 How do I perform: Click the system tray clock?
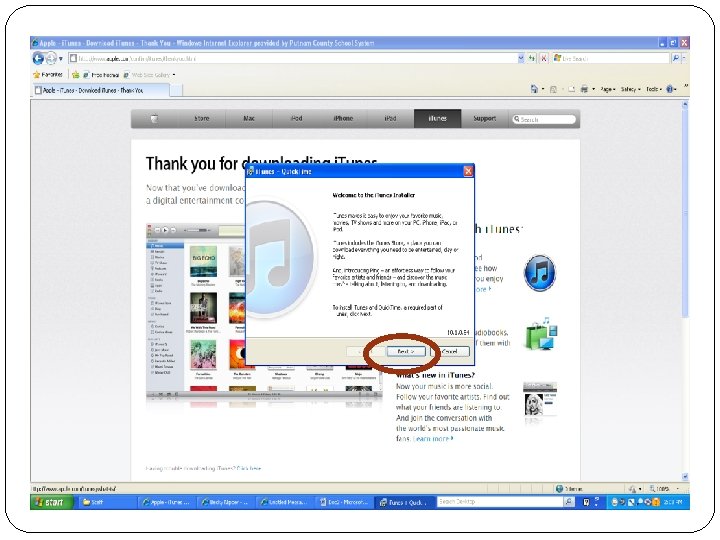[675, 502]
